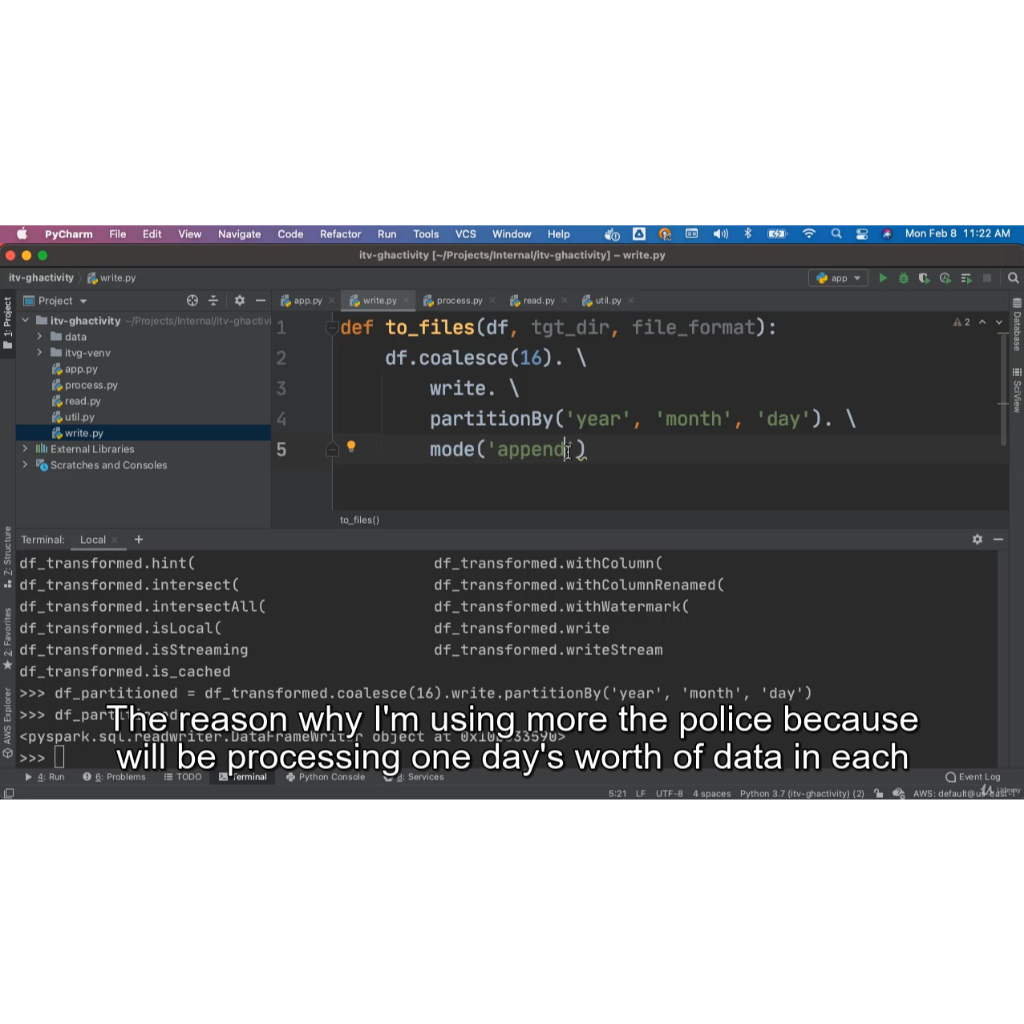Open the 4: Run tool window
This screenshot has width=1024, height=1024.
(x=44, y=777)
